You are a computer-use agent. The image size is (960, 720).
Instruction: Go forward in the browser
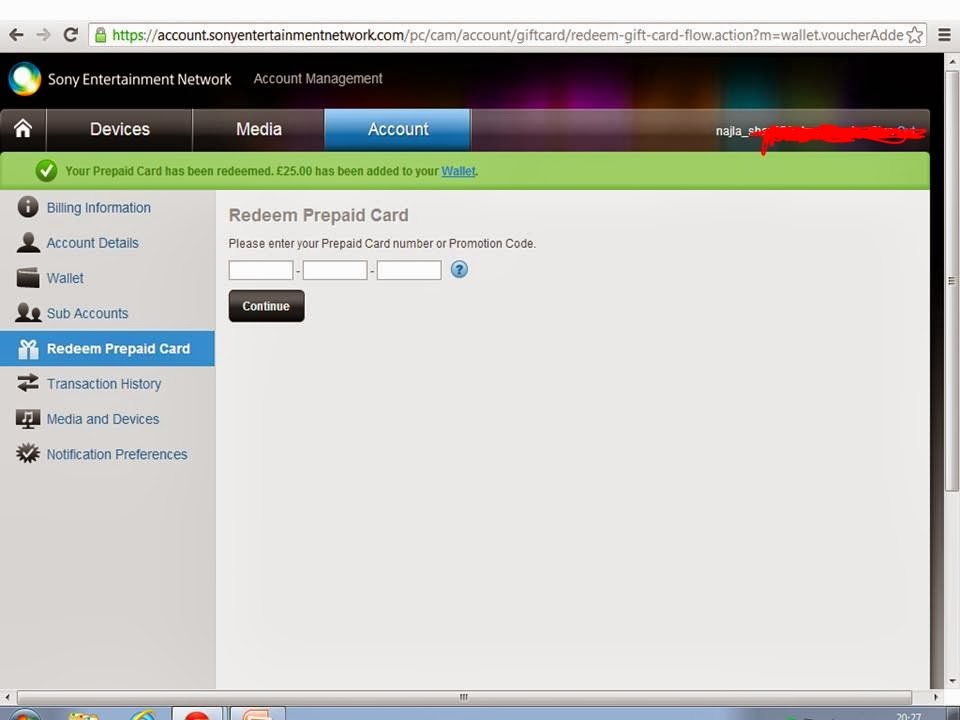tap(43, 35)
